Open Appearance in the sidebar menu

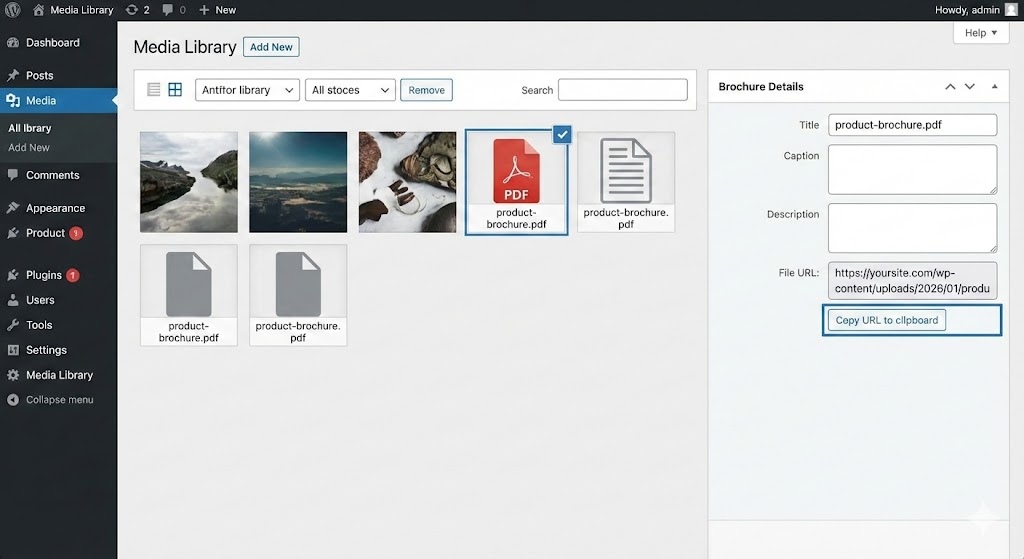click(55, 208)
